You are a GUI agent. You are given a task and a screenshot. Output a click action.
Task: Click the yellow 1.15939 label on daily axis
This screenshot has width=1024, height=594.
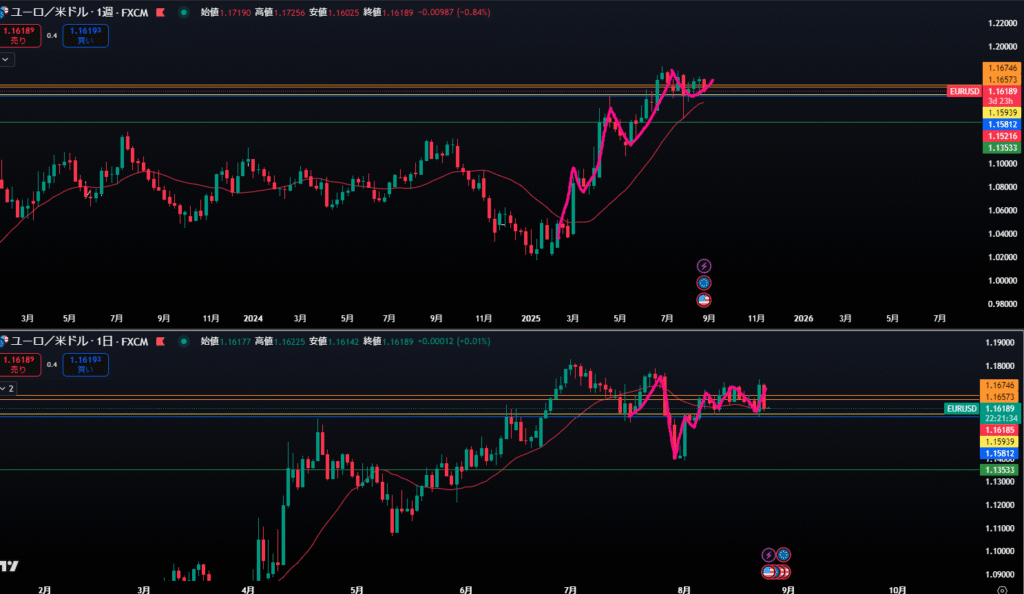pos(1000,442)
